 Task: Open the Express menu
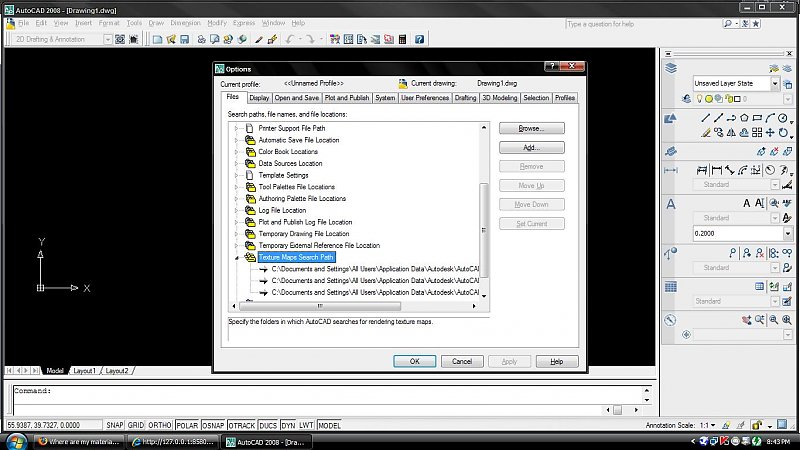point(244,23)
